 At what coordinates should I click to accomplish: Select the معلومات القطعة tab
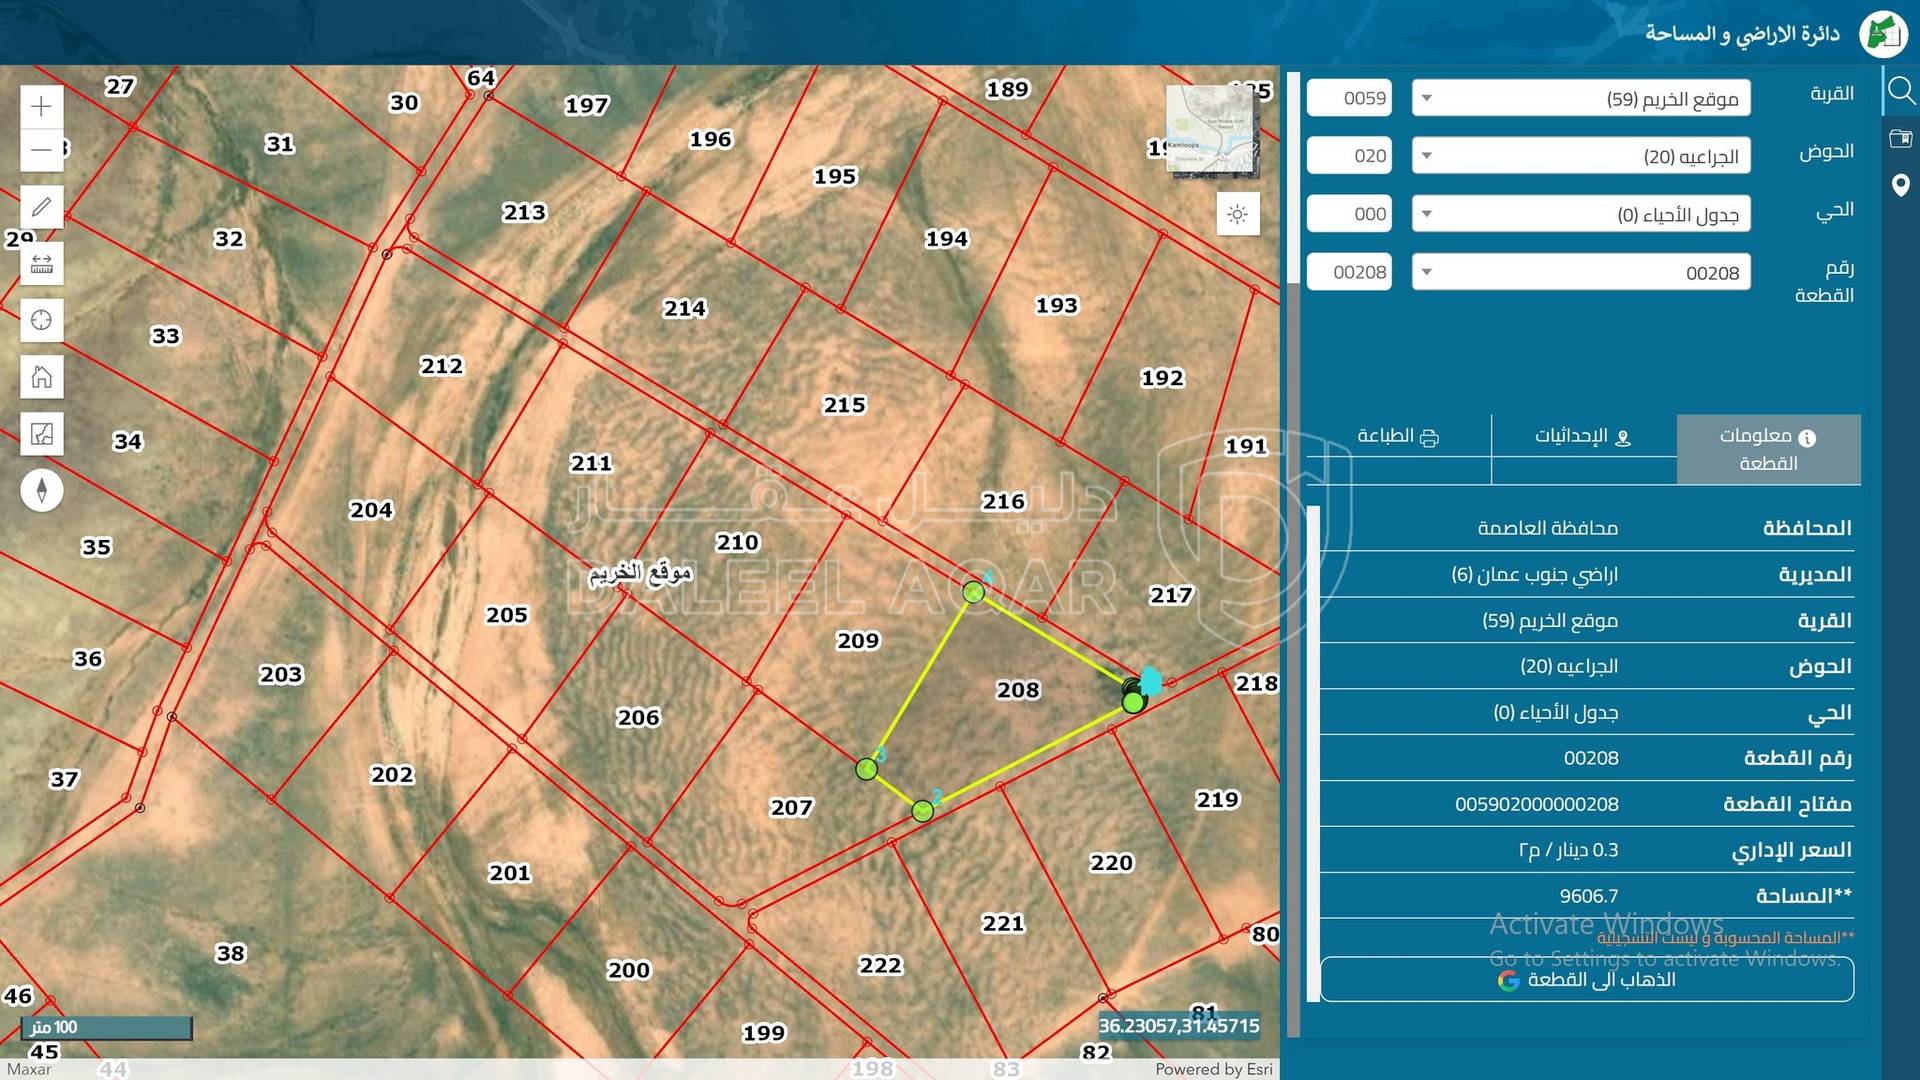pos(1767,449)
